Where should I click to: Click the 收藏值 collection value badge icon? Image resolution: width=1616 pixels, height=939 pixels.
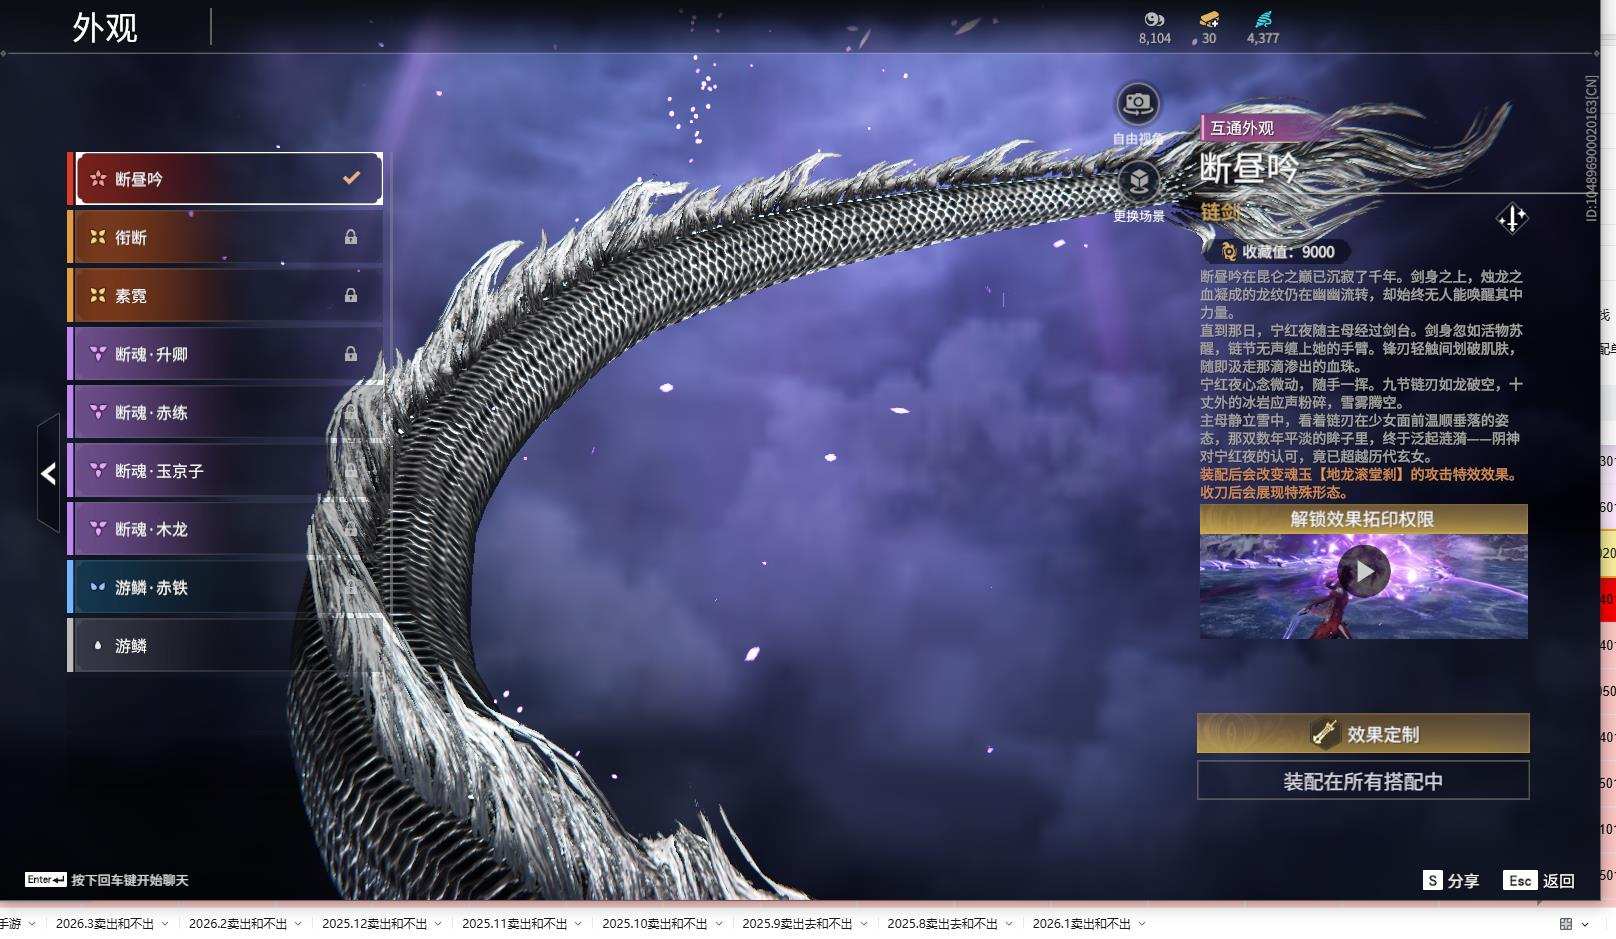[1229, 252]
